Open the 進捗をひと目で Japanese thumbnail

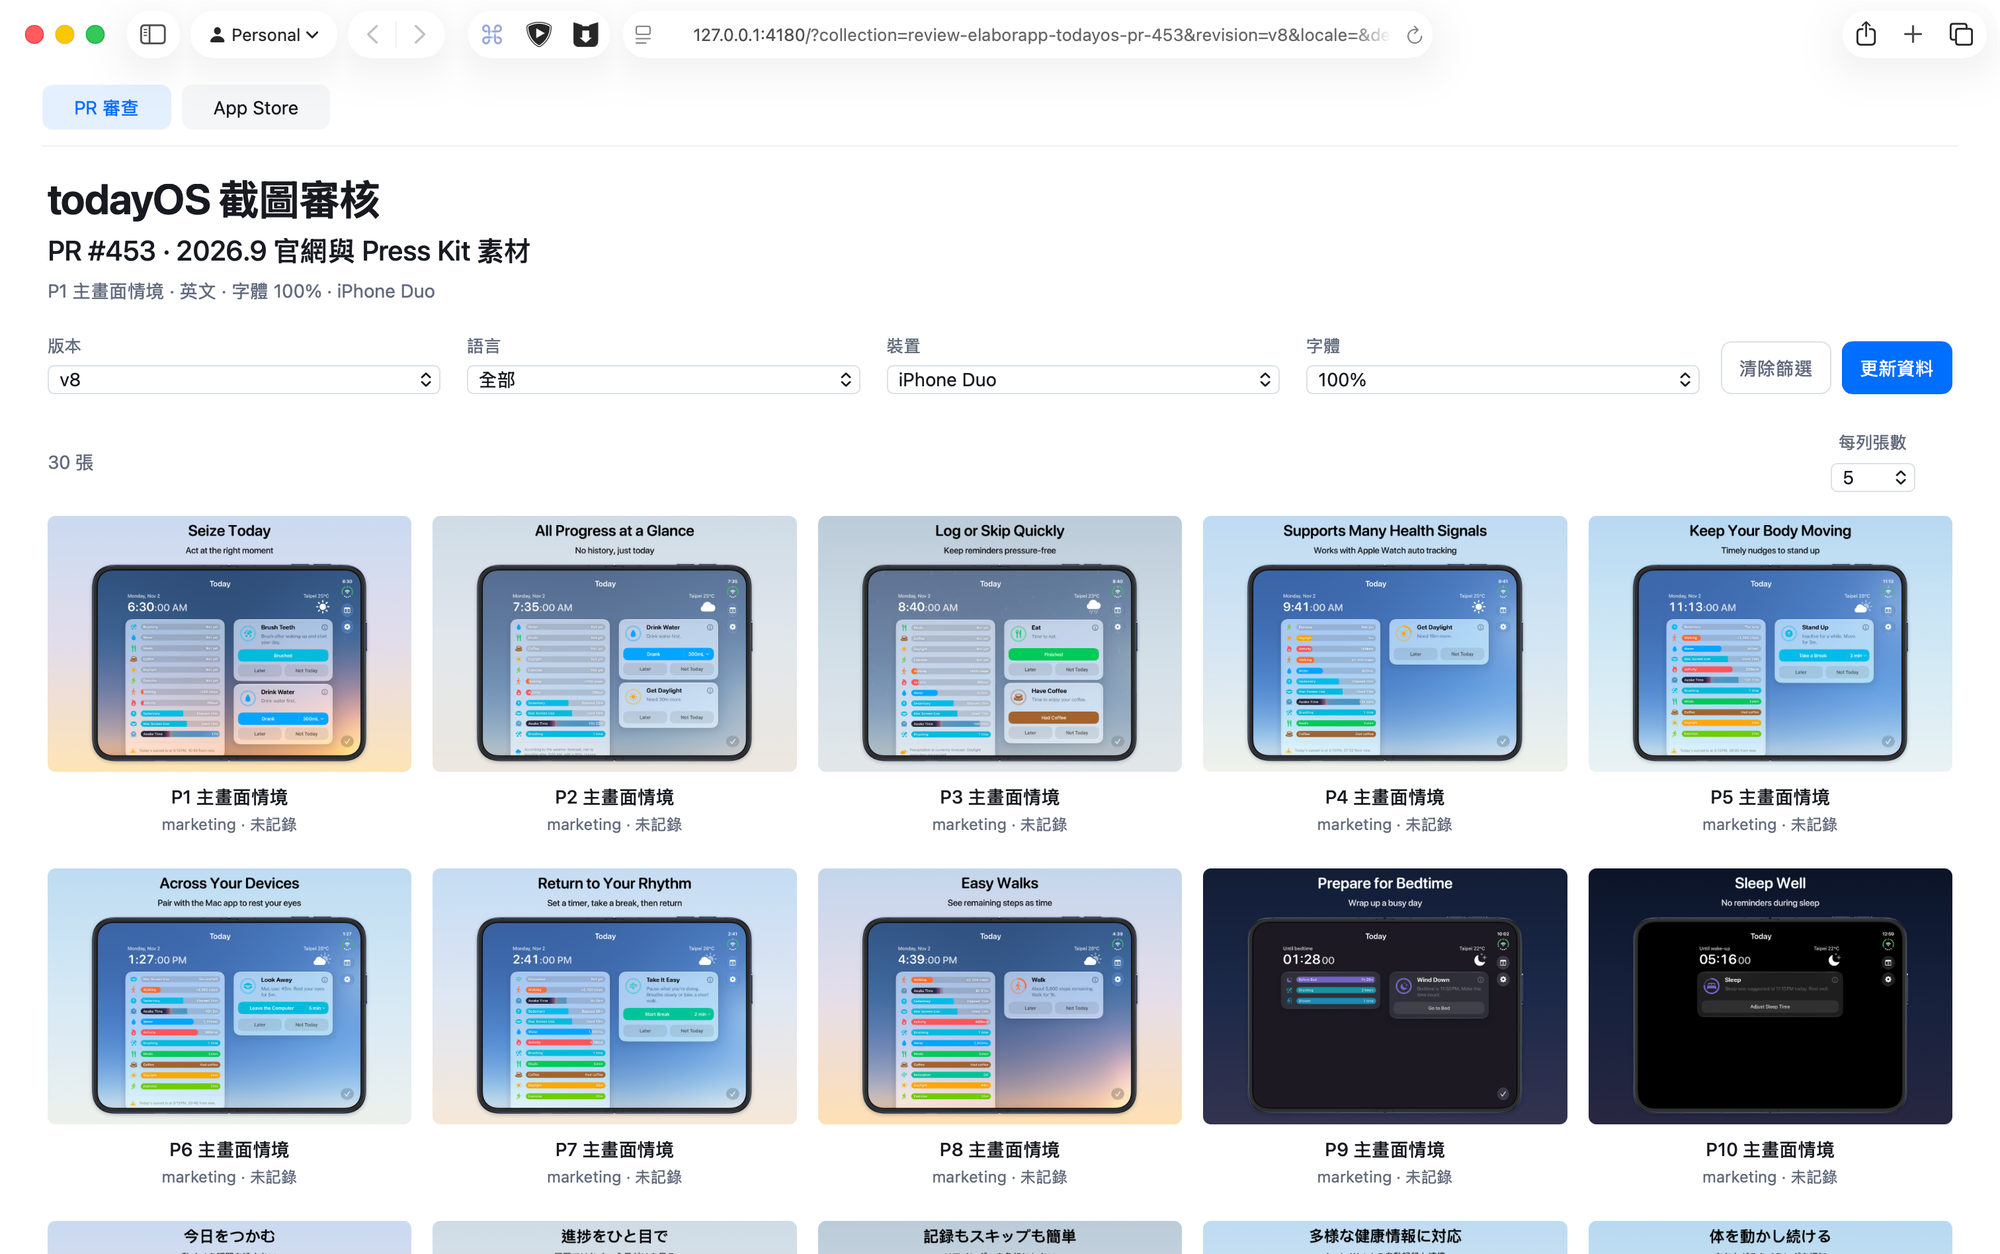click(614, 1237)
